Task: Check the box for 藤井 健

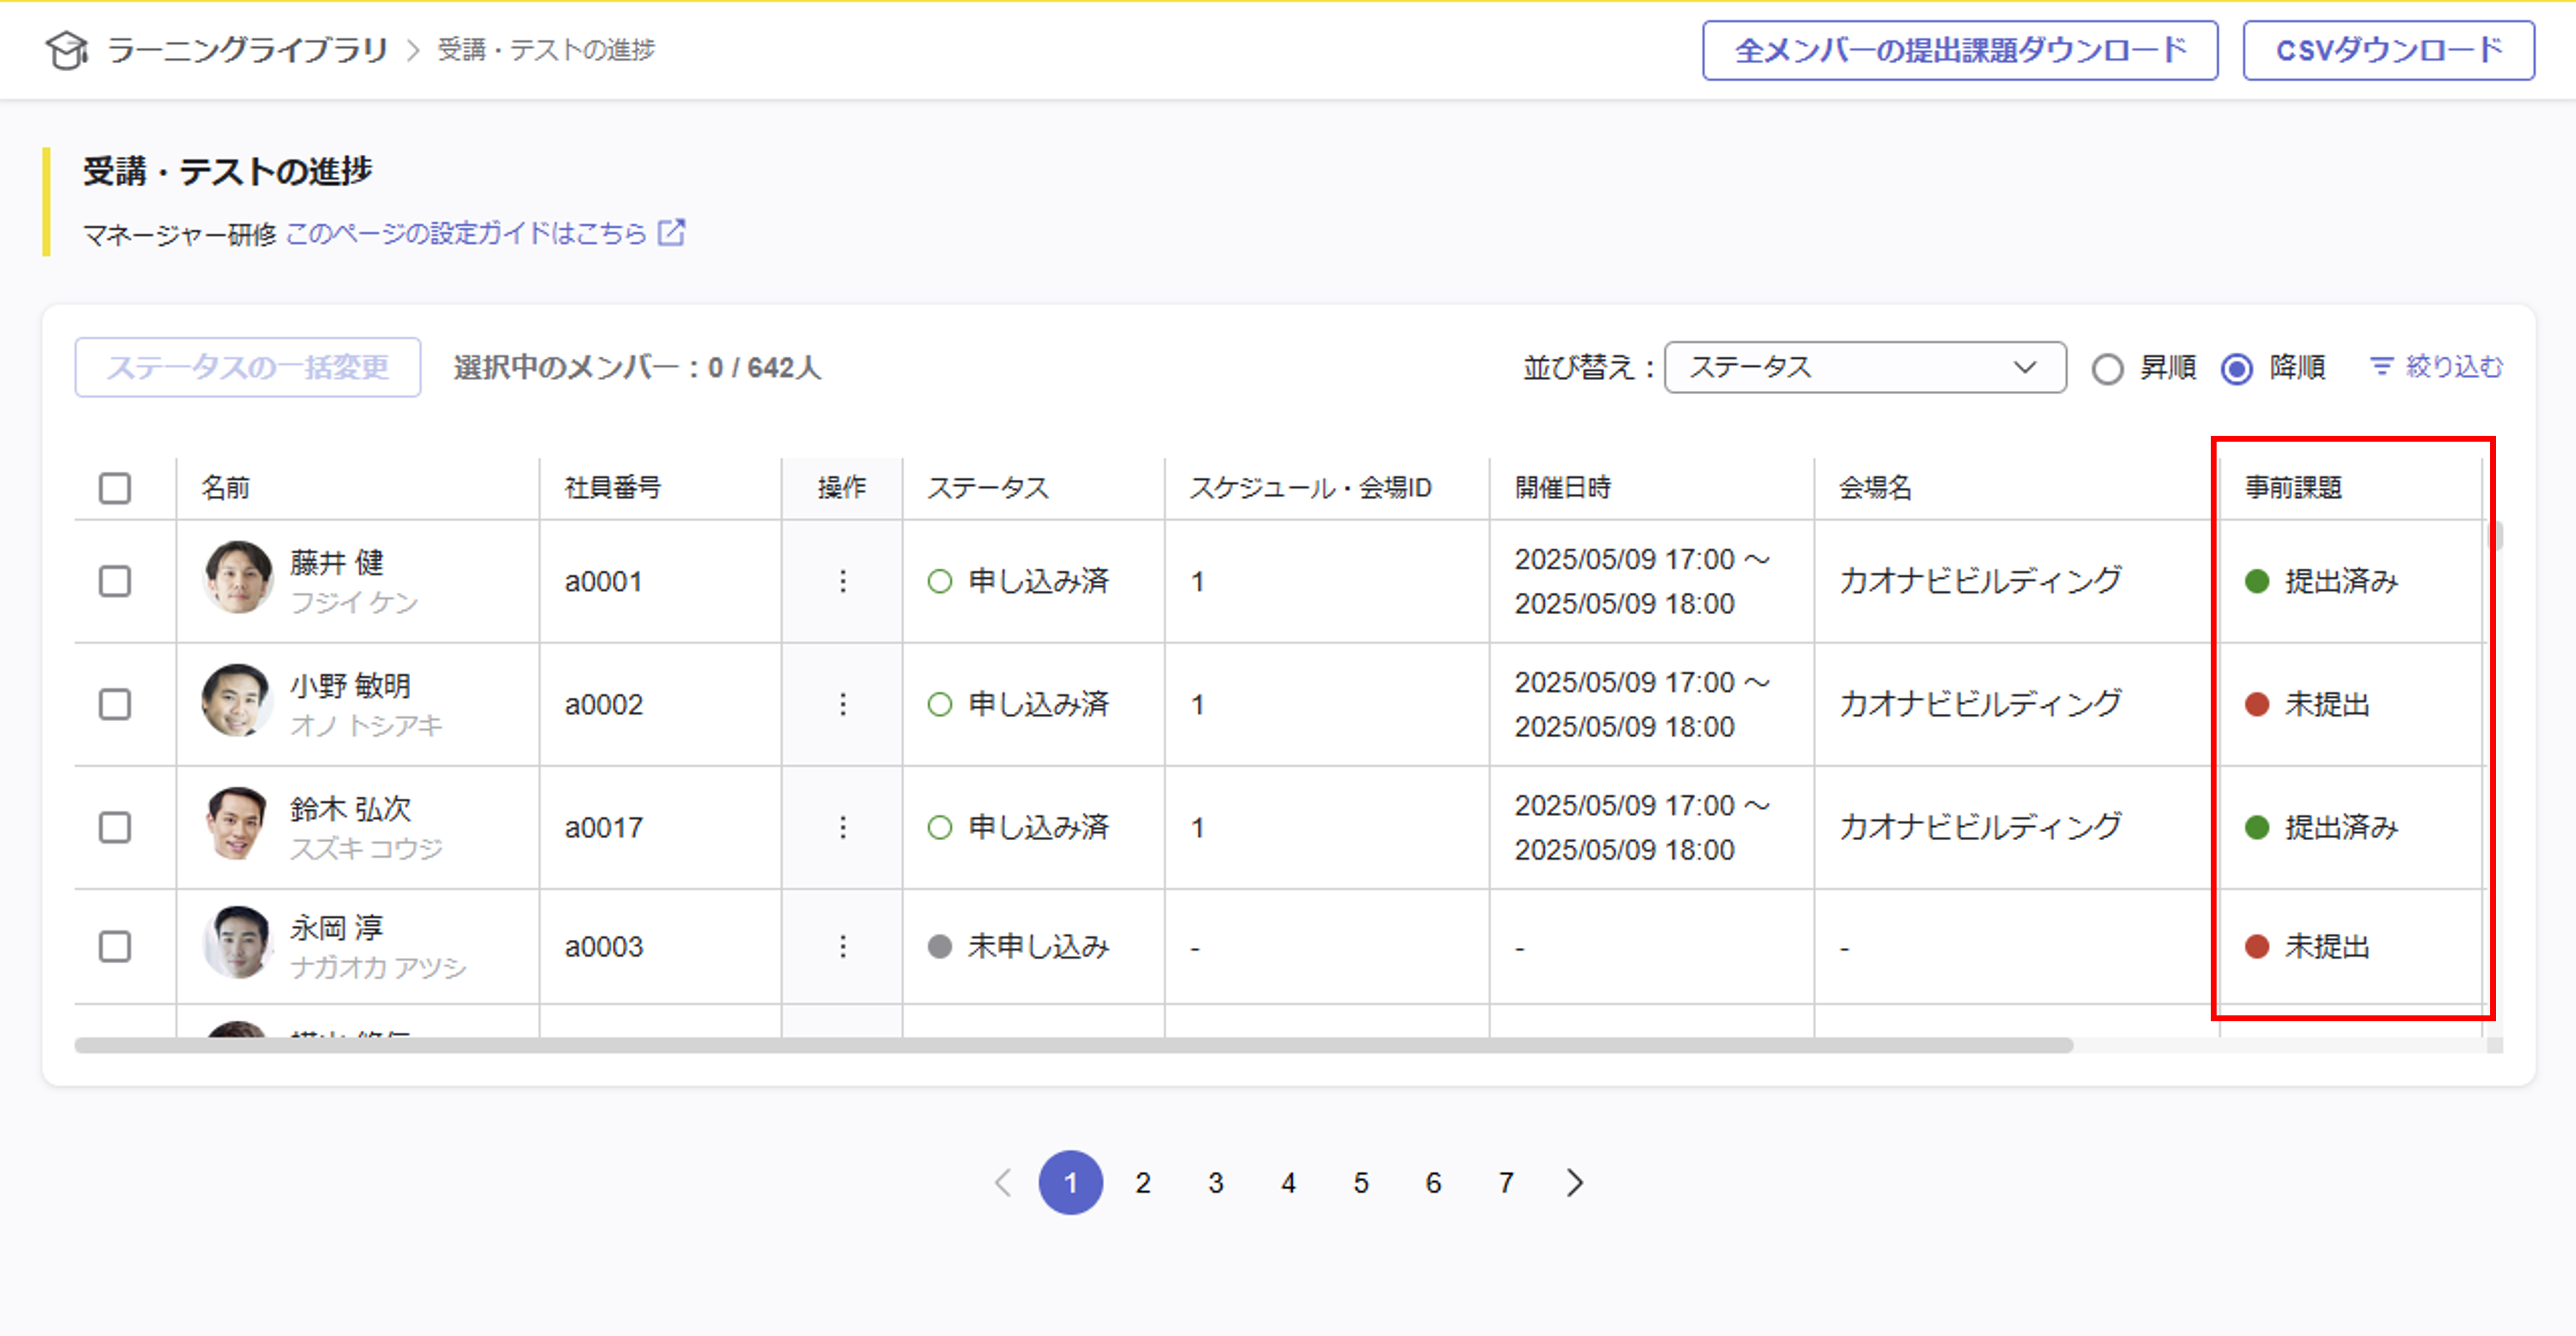Action: (115, 581)
